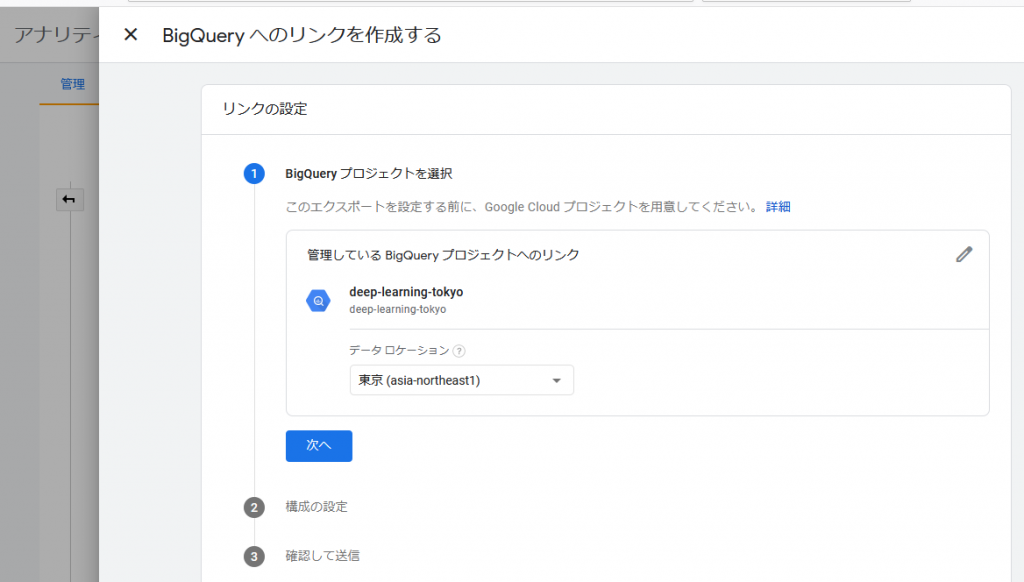The image size is (1024, 582).
Task: Select step 1 circle BigQuery プロジェクトを選択
Action: pyautogui.click(x=254, y=174)
